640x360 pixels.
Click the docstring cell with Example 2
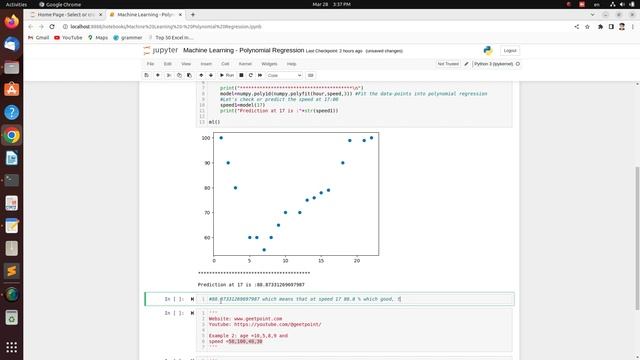(x=354, y=330)
